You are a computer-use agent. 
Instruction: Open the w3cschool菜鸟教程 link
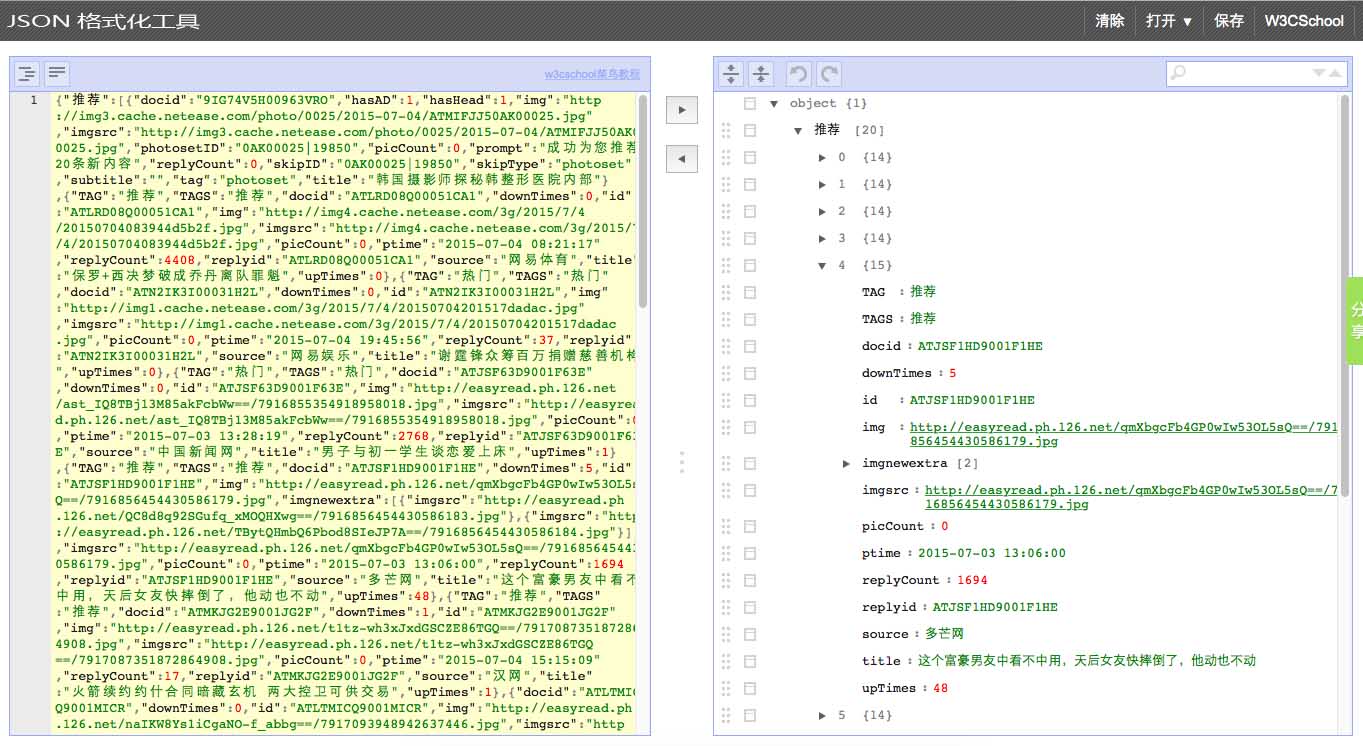(592, 74)
